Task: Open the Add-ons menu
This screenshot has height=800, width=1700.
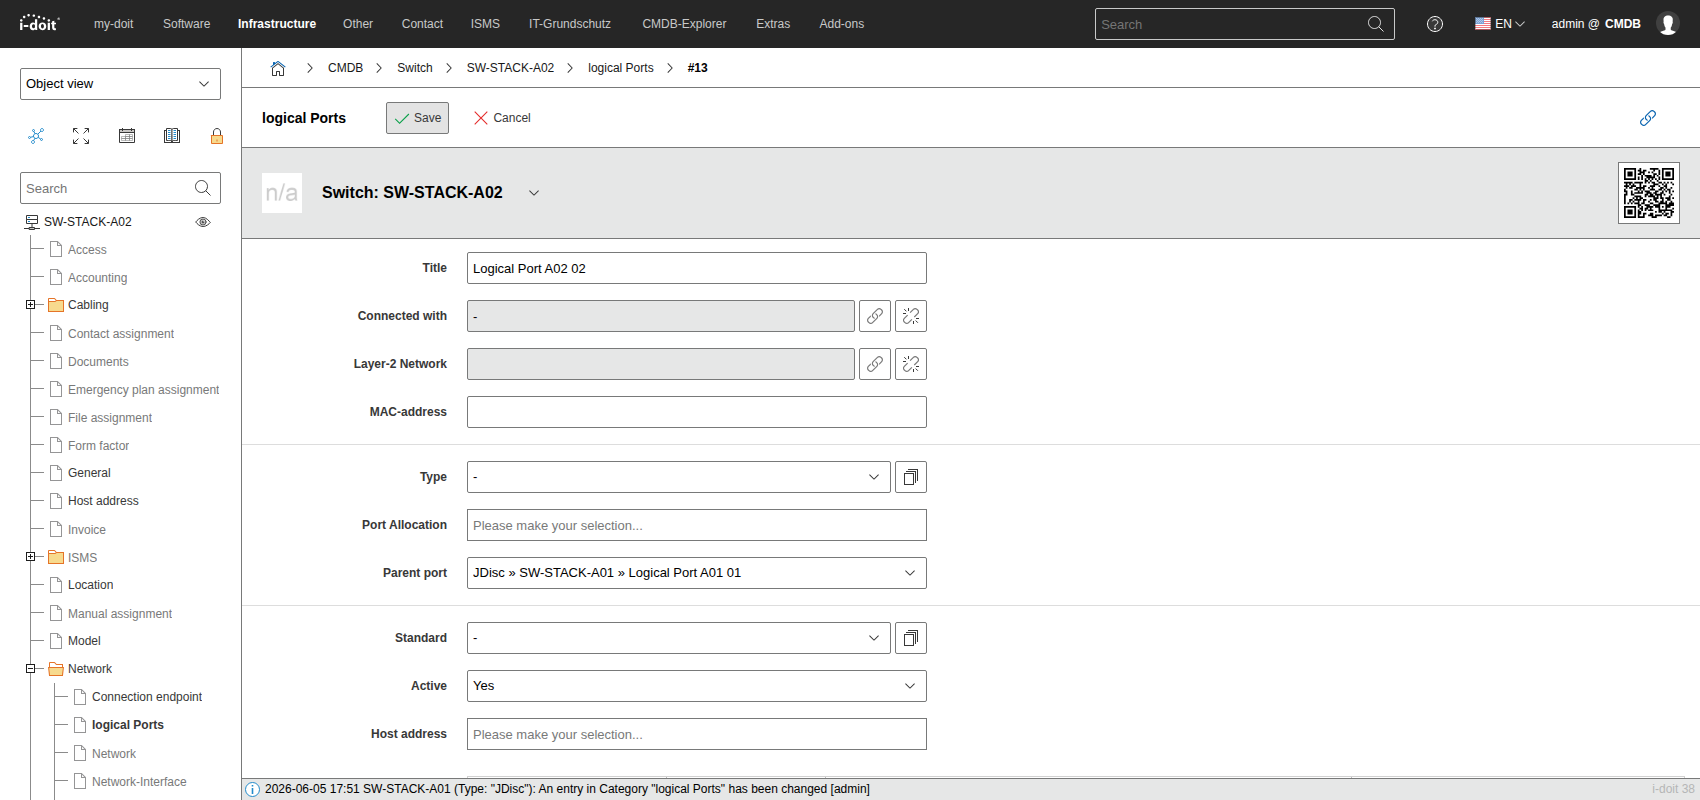Action: tap(842, 24)
